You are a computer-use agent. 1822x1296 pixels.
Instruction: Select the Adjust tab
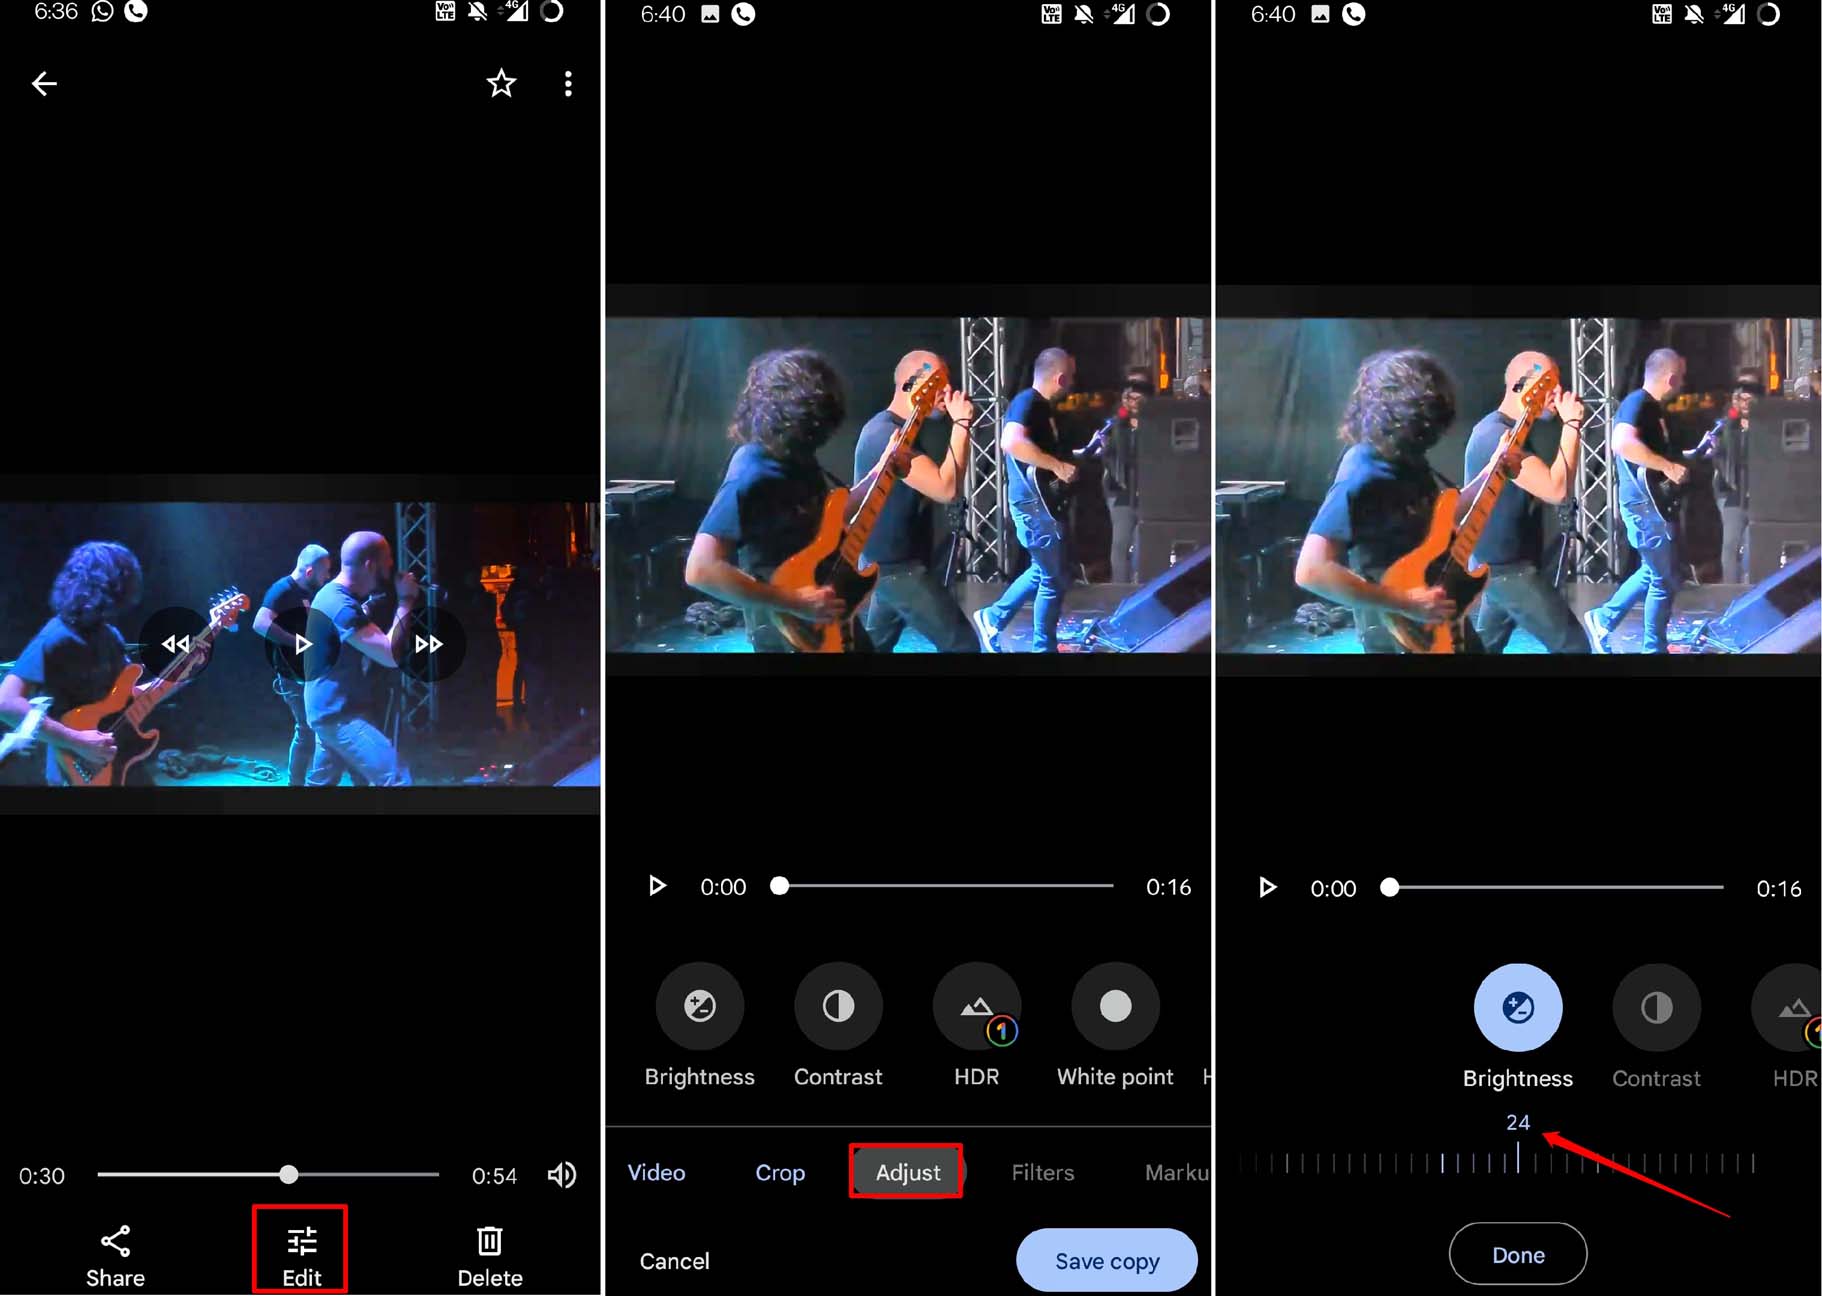click(906, 1172)
